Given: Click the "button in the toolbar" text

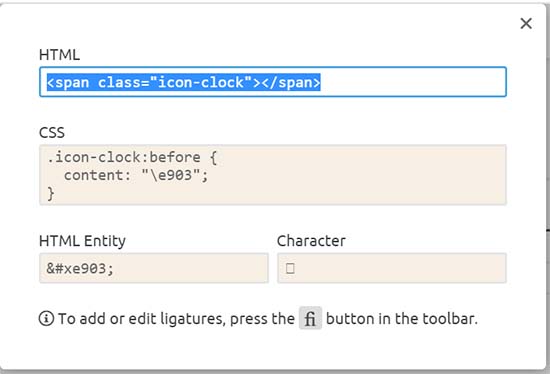Looking at the screenshot, I should pyautogui.click(x=402, y=319).
